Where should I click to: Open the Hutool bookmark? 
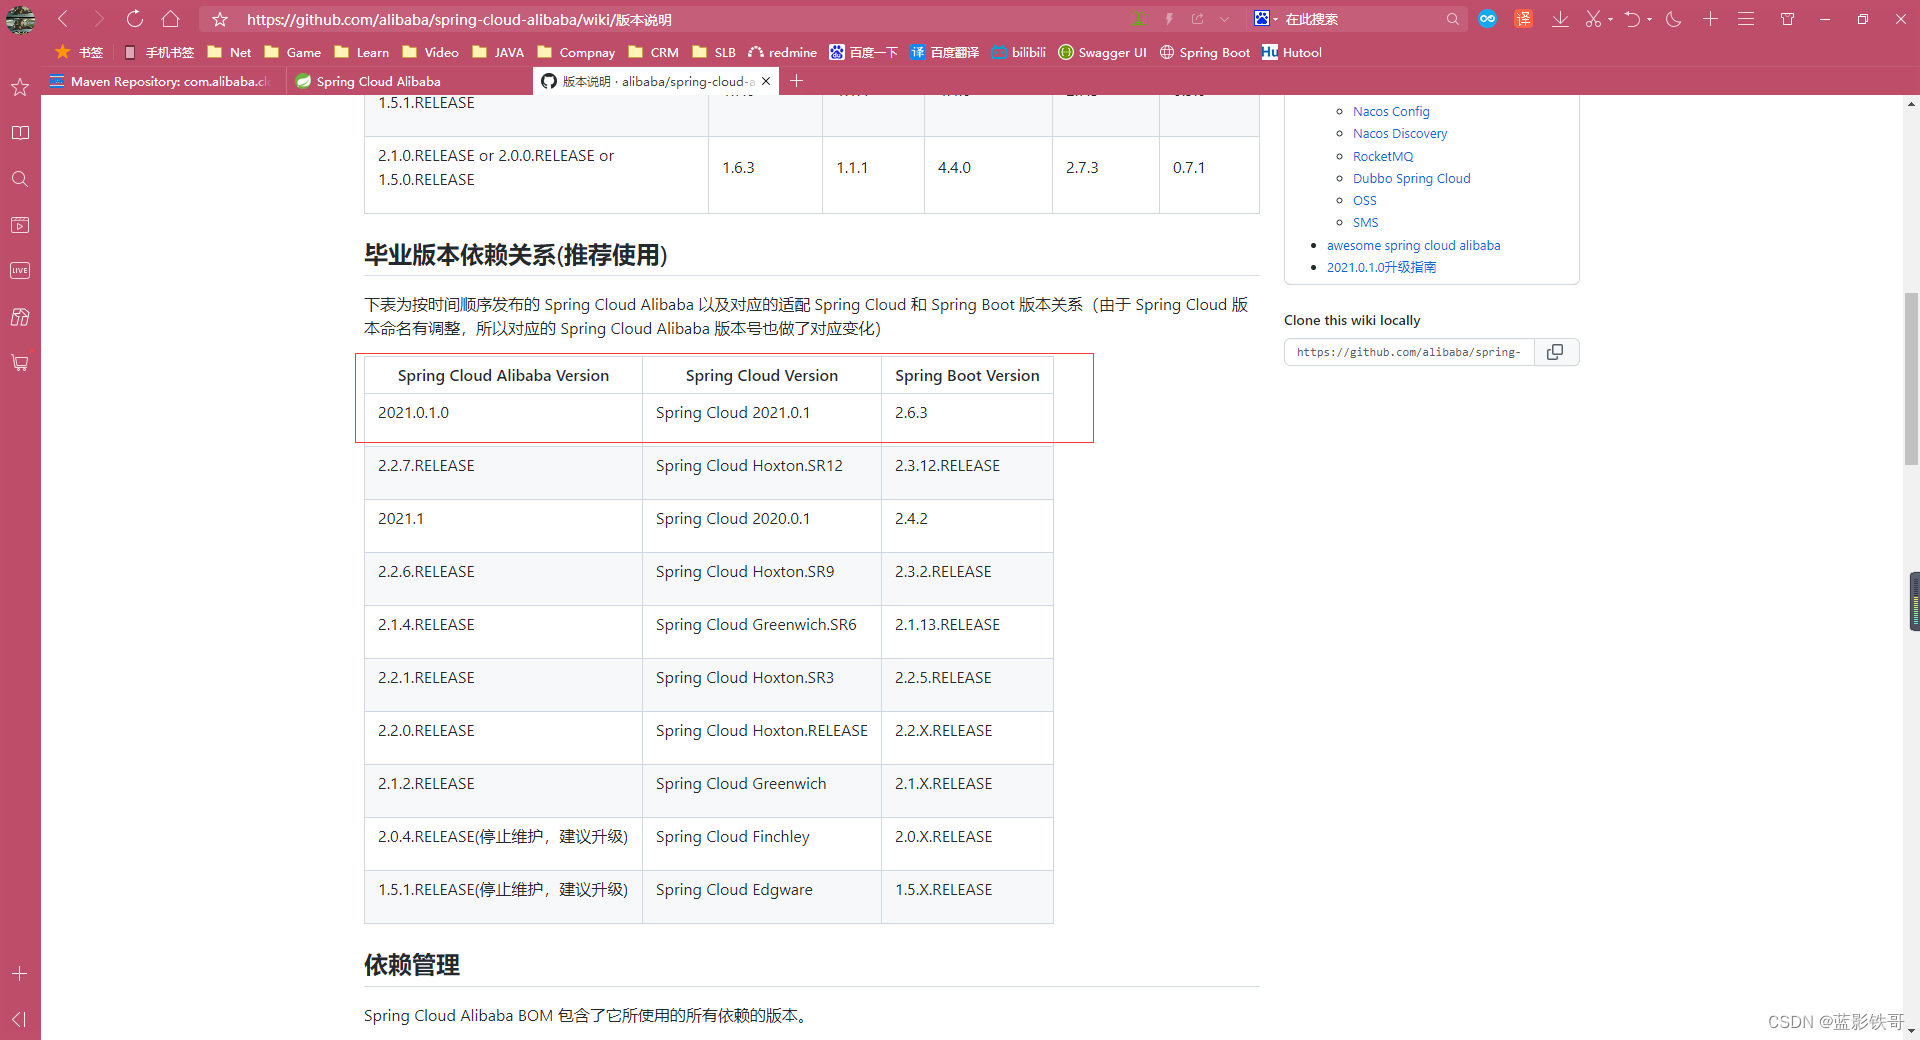click(x=1292, y=52)
